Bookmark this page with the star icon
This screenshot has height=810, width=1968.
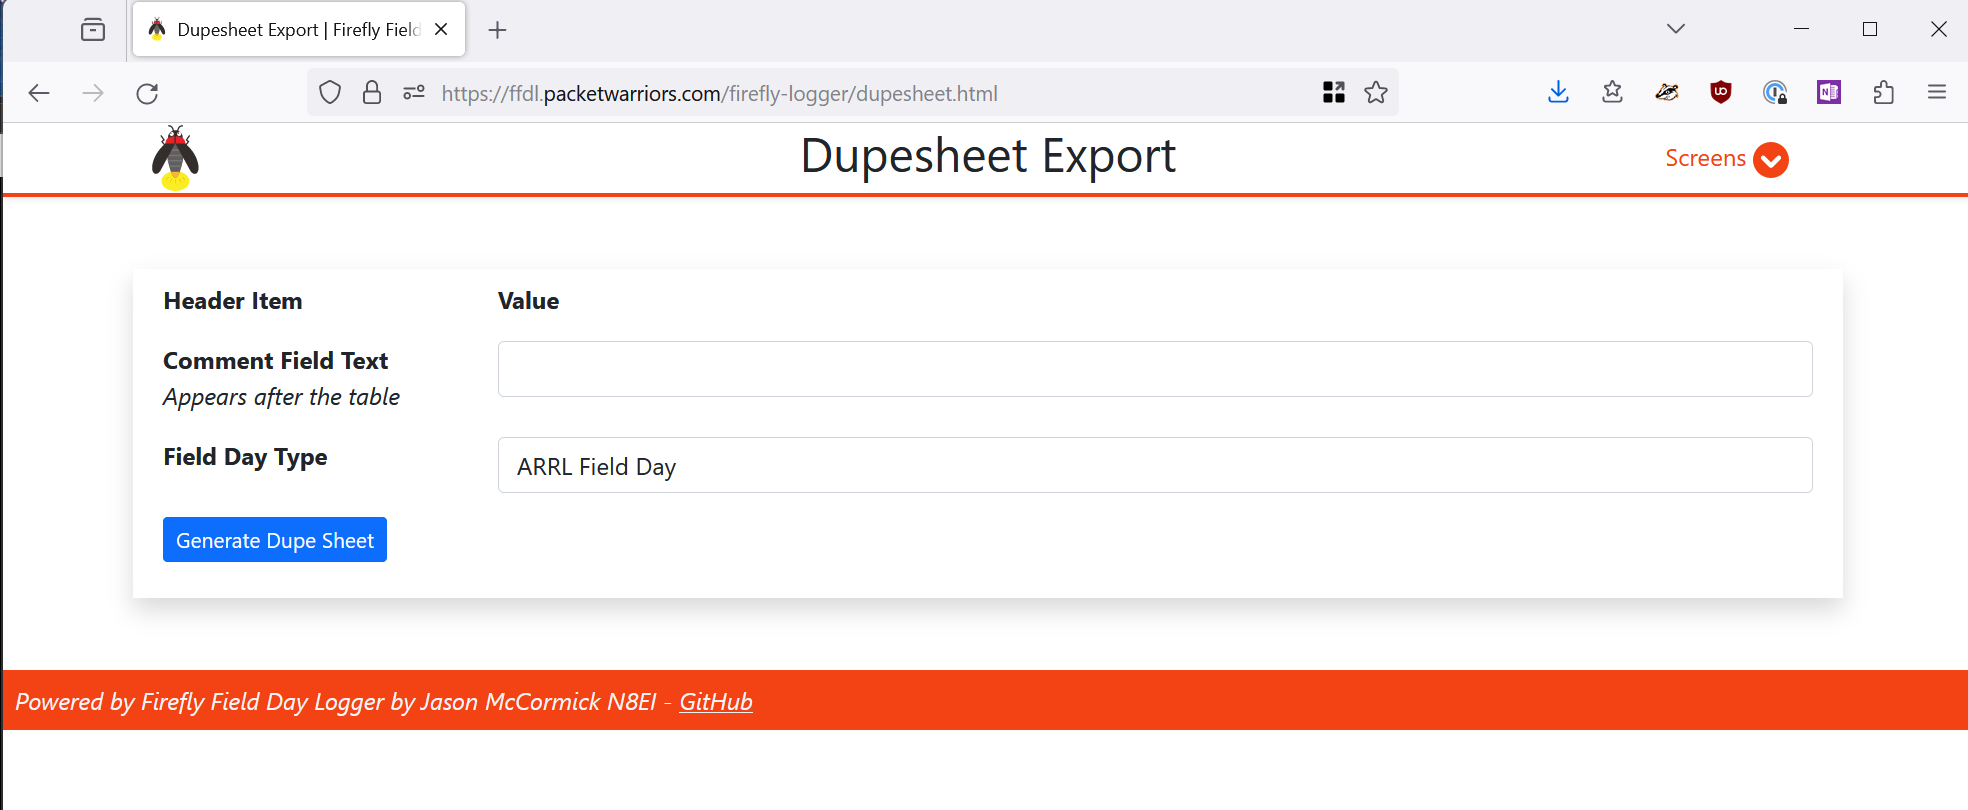pyautogui.click(x=1376, y=93)
